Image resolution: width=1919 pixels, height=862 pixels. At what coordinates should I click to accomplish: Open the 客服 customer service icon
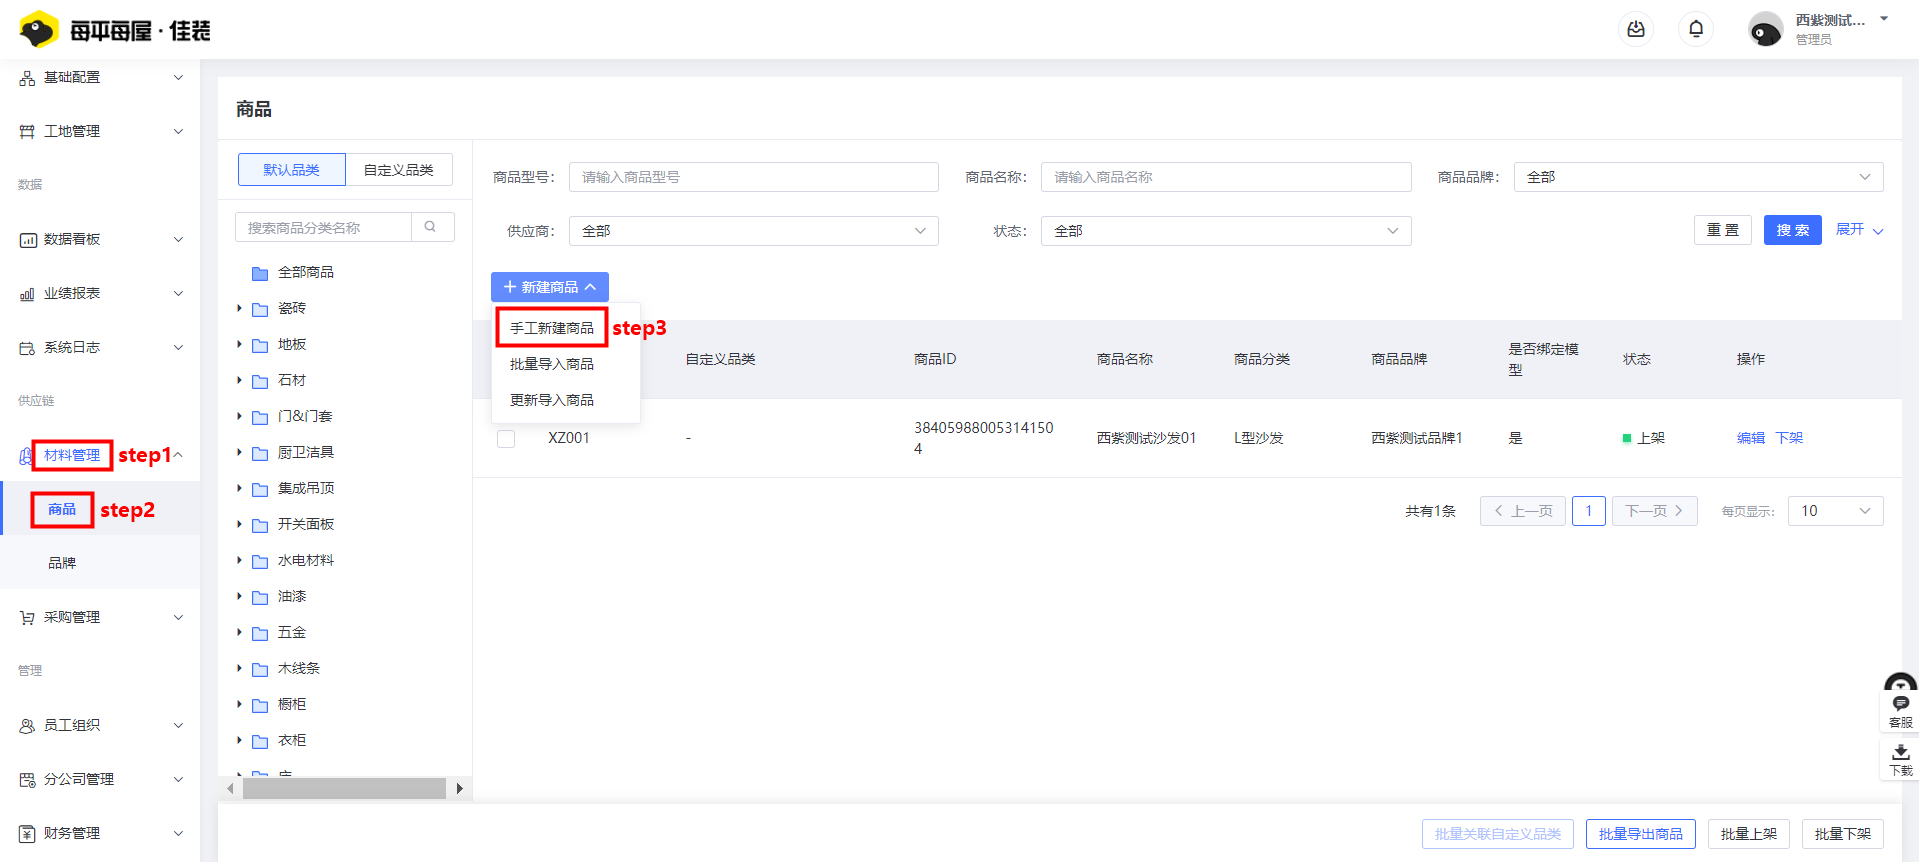pos(1901,709)
